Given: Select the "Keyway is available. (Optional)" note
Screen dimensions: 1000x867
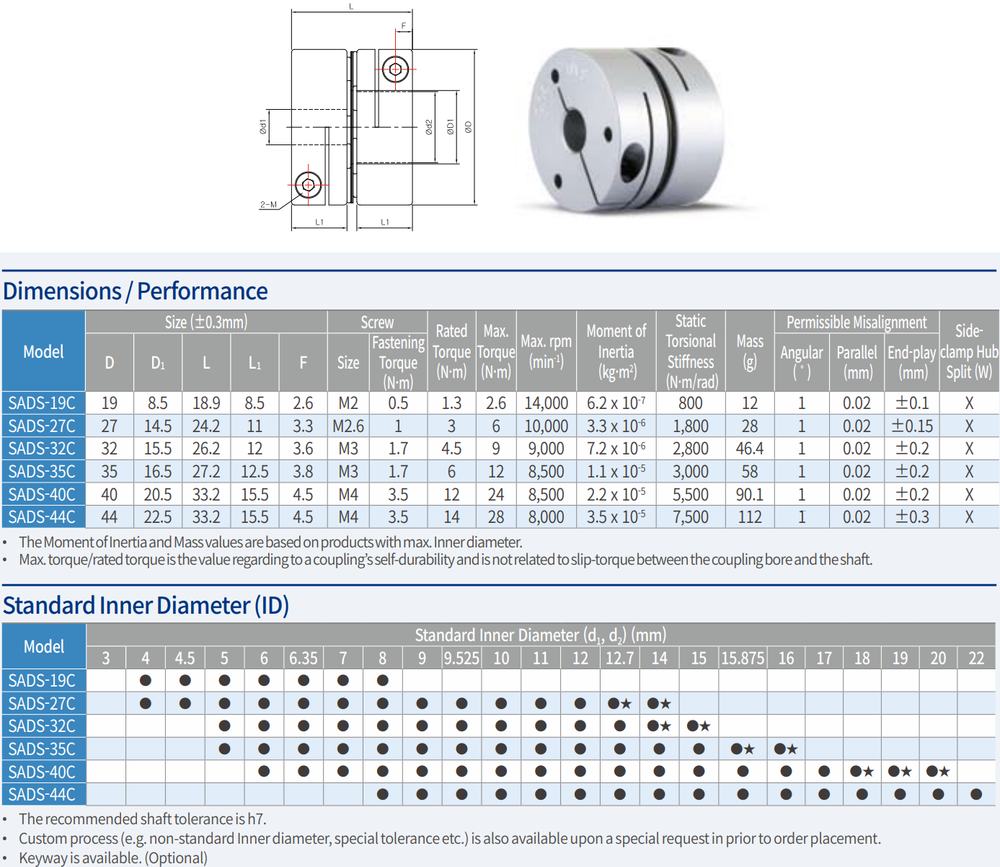Looking at the screenshot, I should click(x=113, y=858).
